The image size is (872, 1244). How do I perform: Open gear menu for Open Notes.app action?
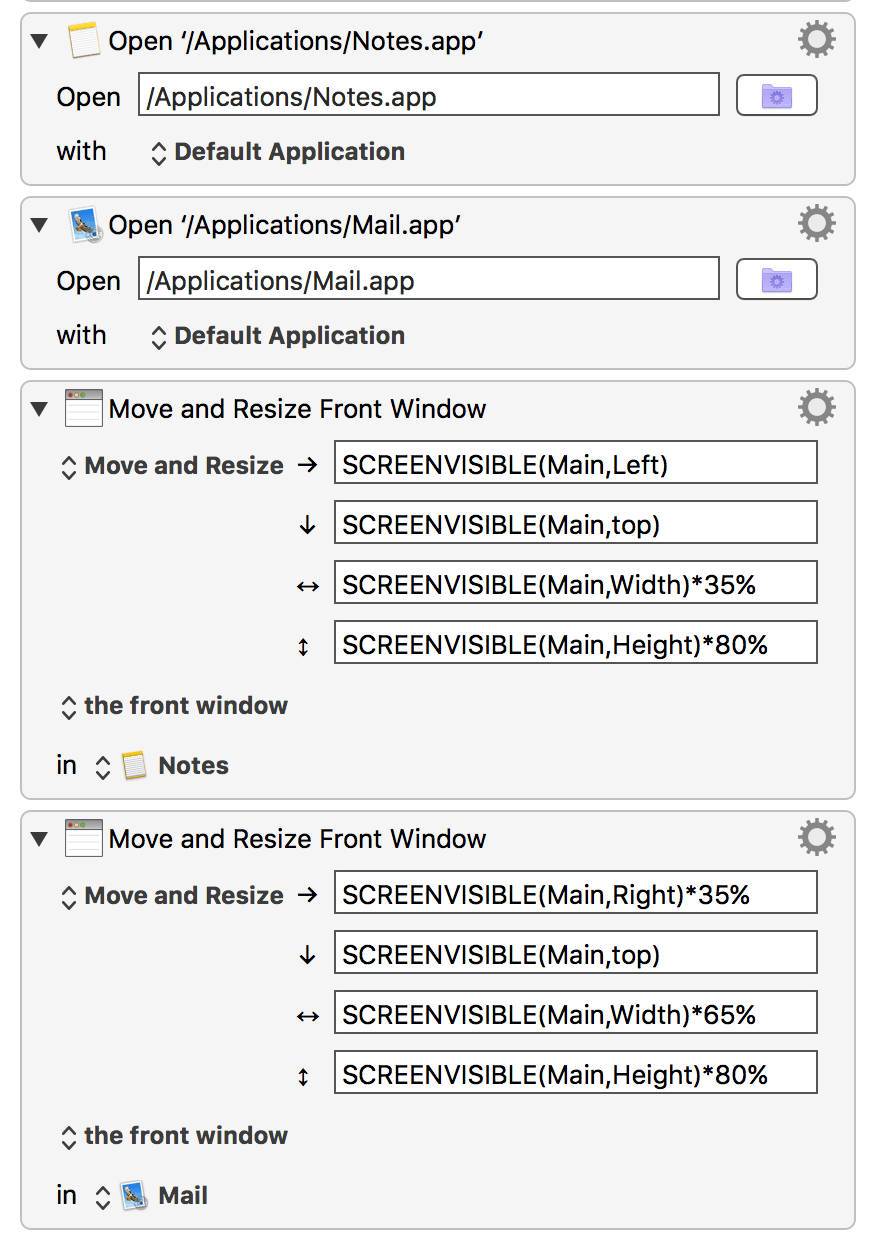point(816,40)
